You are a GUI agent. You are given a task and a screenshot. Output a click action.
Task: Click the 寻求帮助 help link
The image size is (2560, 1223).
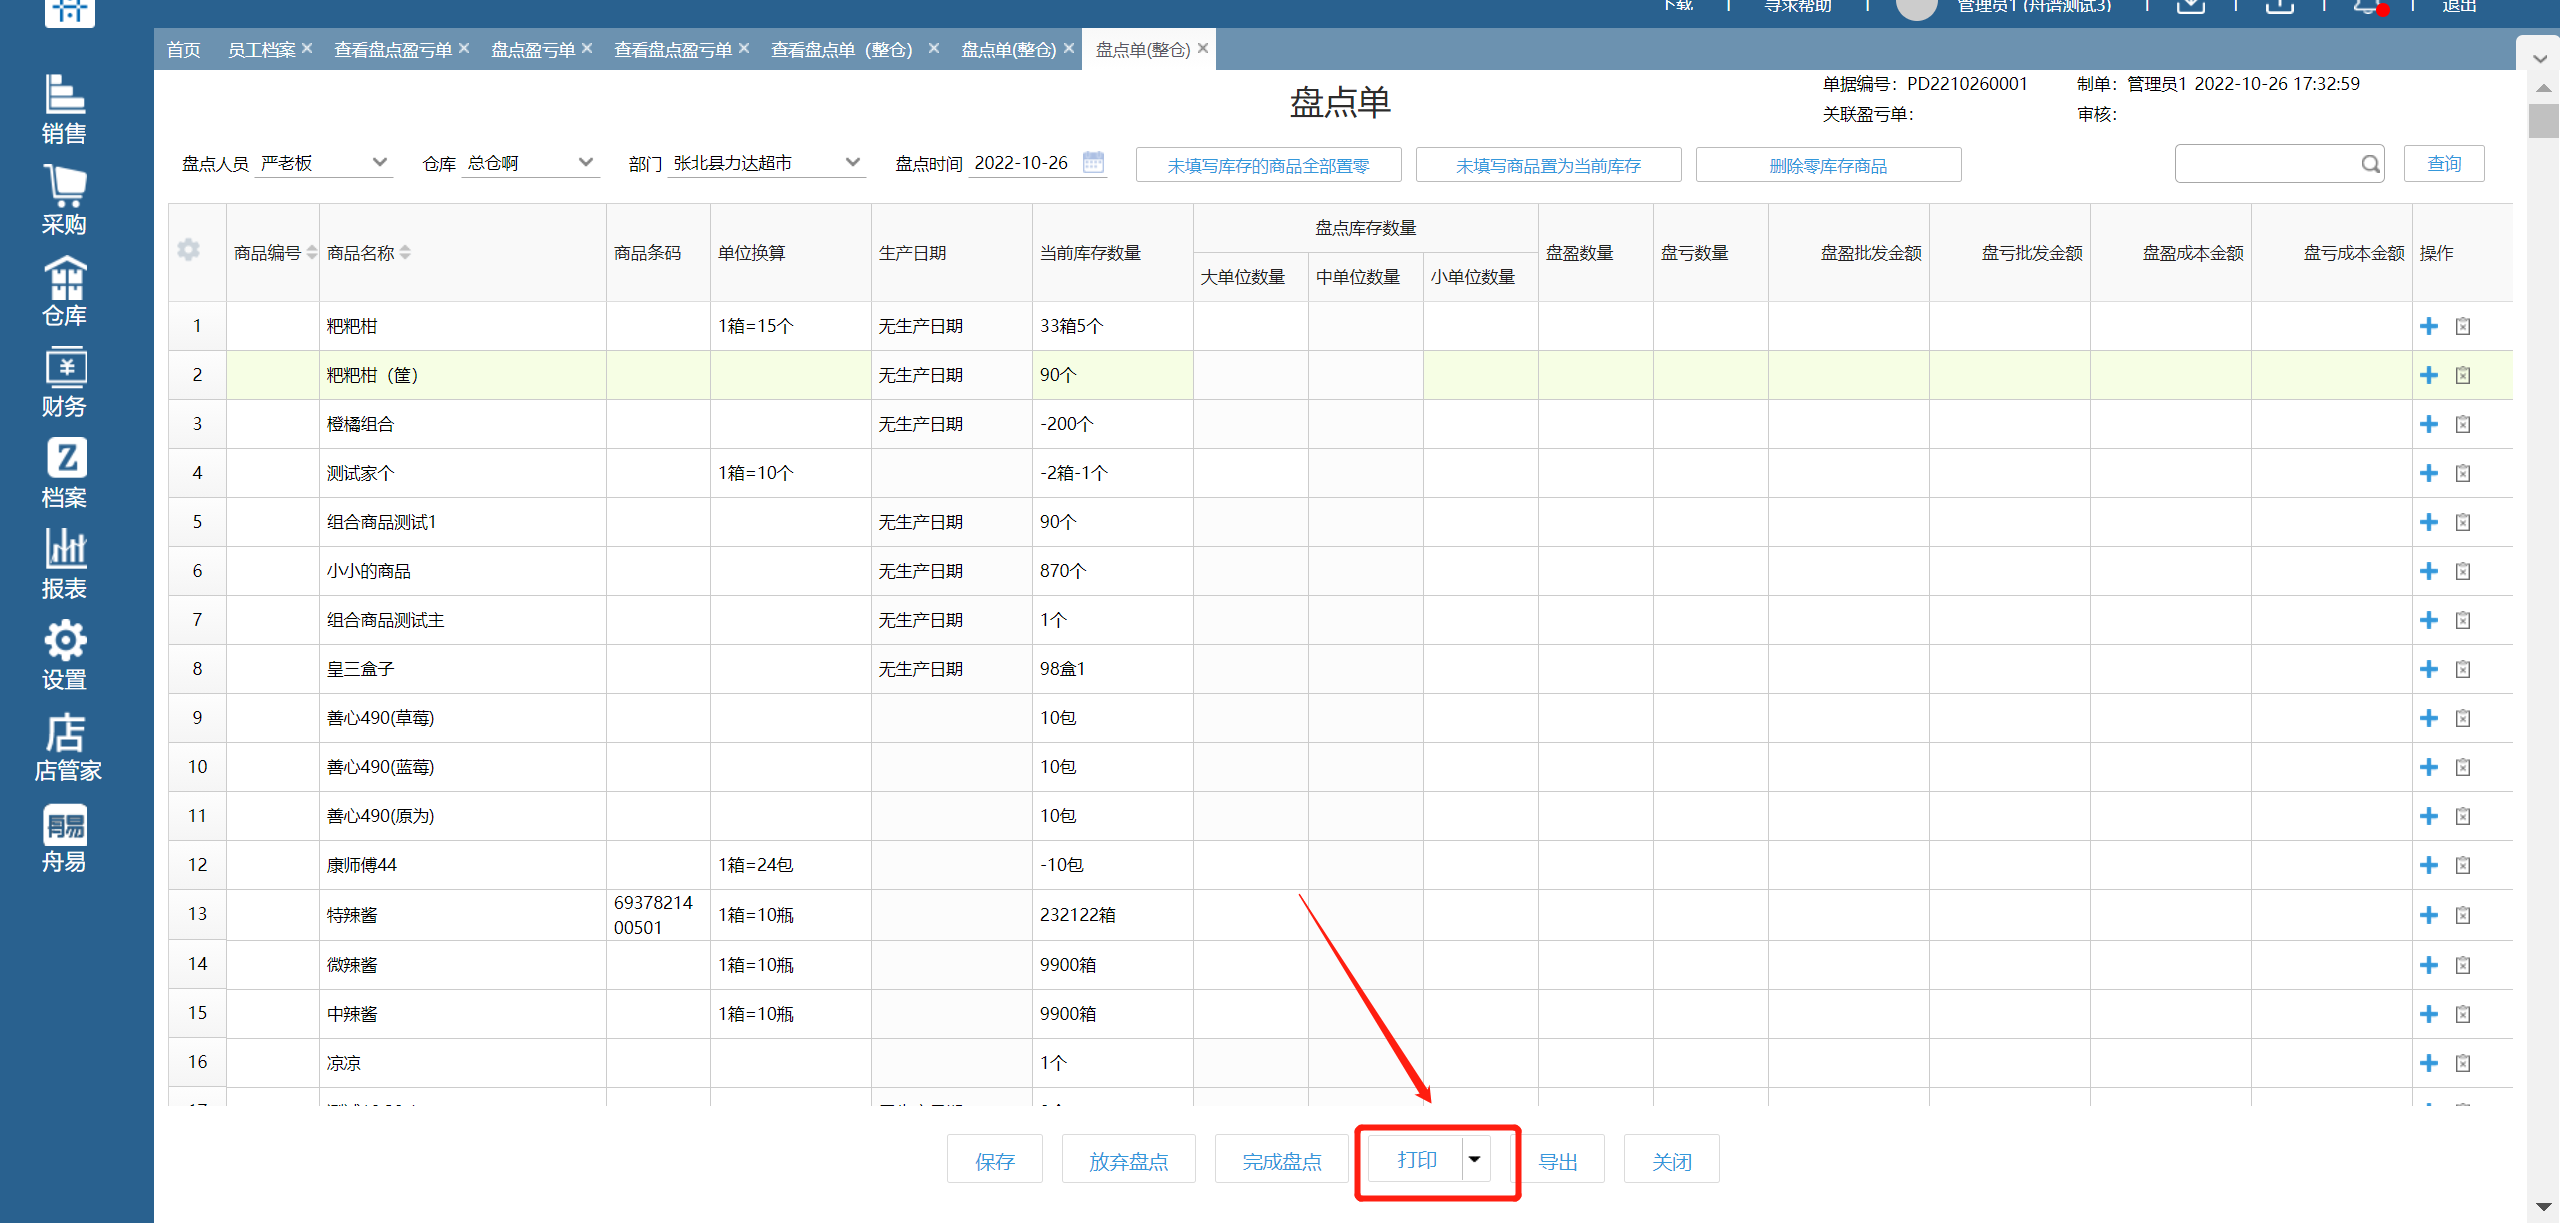coord(1797,6)
